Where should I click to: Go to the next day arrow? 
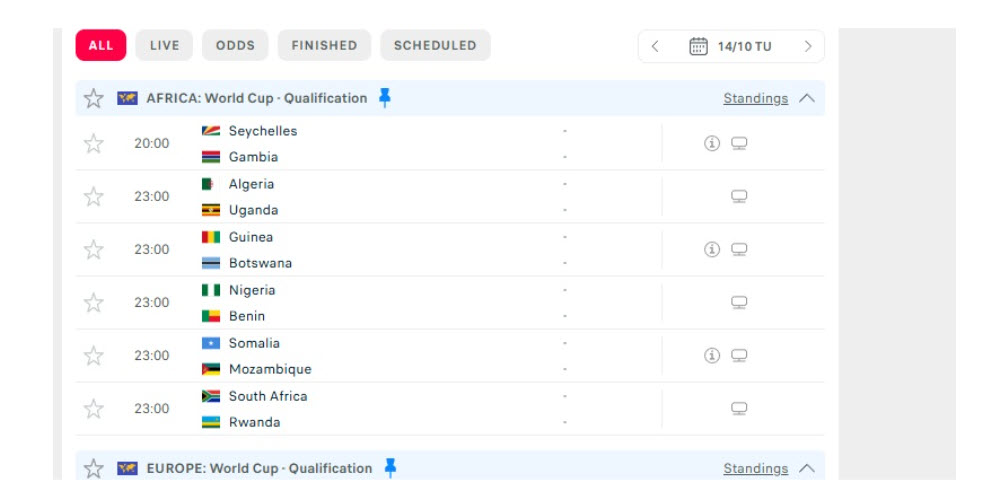click(807, 46)
